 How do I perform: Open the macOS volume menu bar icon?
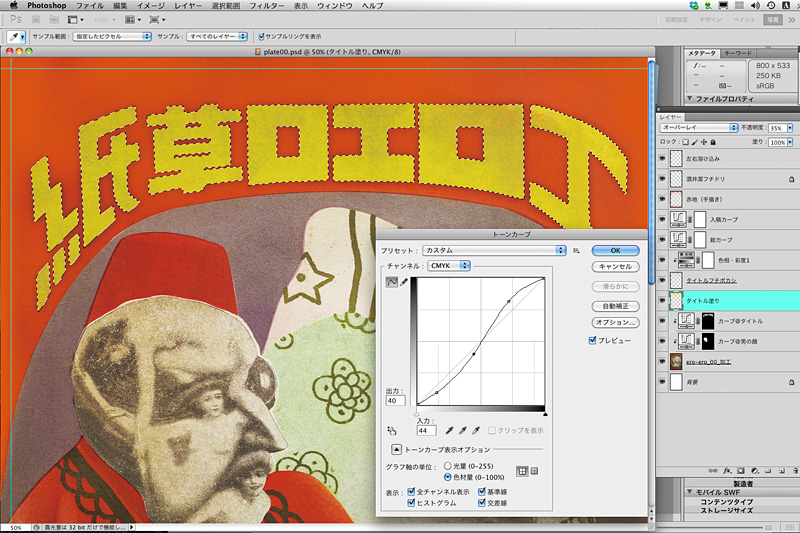coord(755,5)
